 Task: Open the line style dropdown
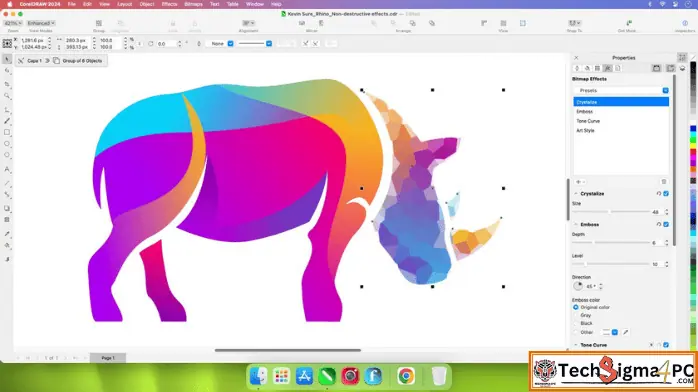pyautogui.click(x=255, y=44)
